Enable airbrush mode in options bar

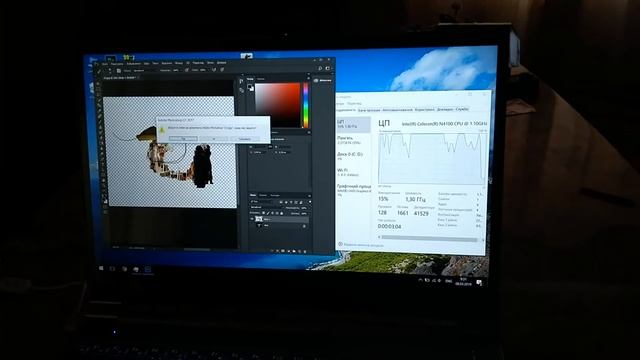tap(214, 69)
